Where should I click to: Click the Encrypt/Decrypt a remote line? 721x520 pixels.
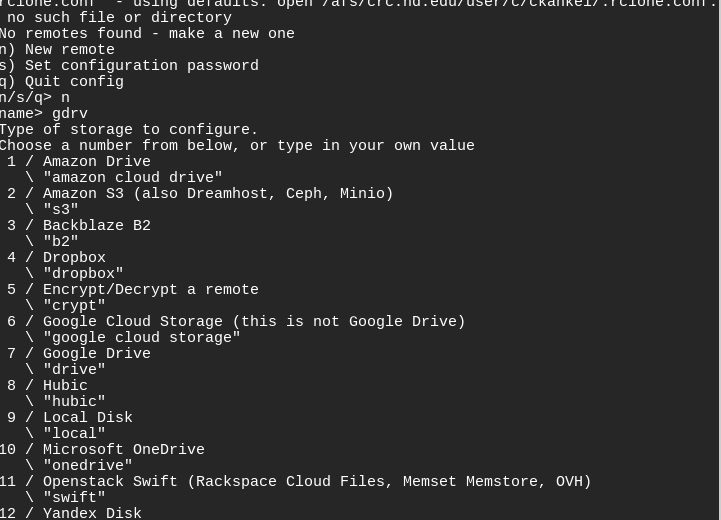click(150, 290)
